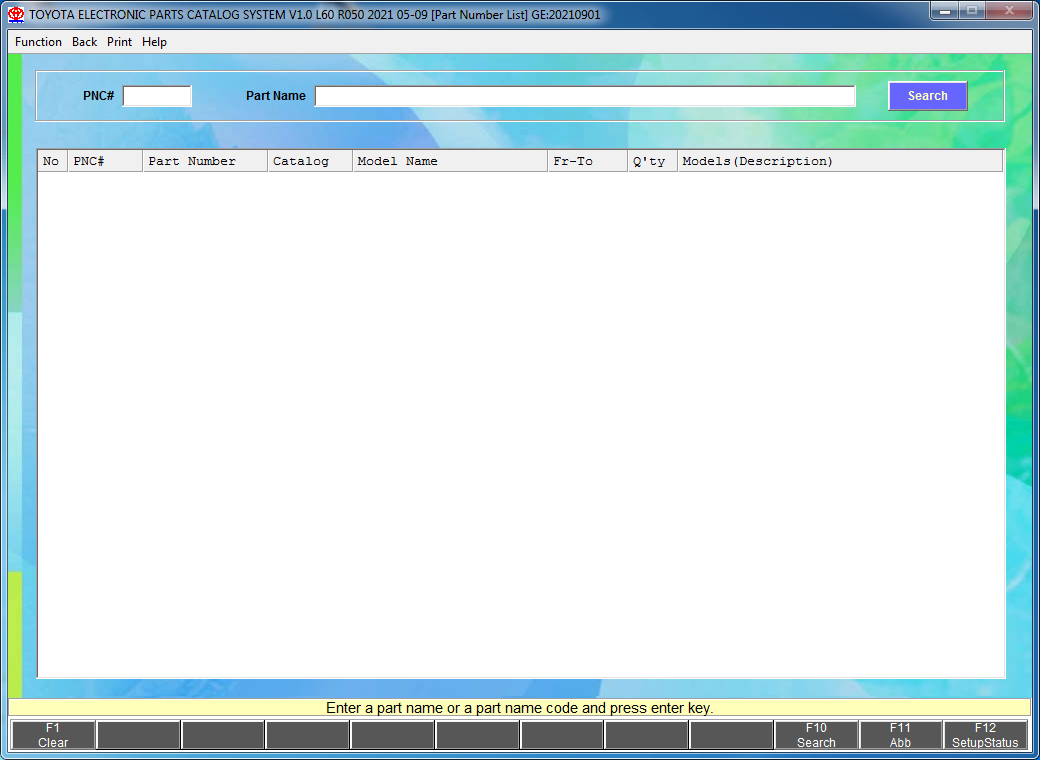Close the Toyota parts catalog window
This screenshot has width=1040, height=760.
(x=1009, y=11)
